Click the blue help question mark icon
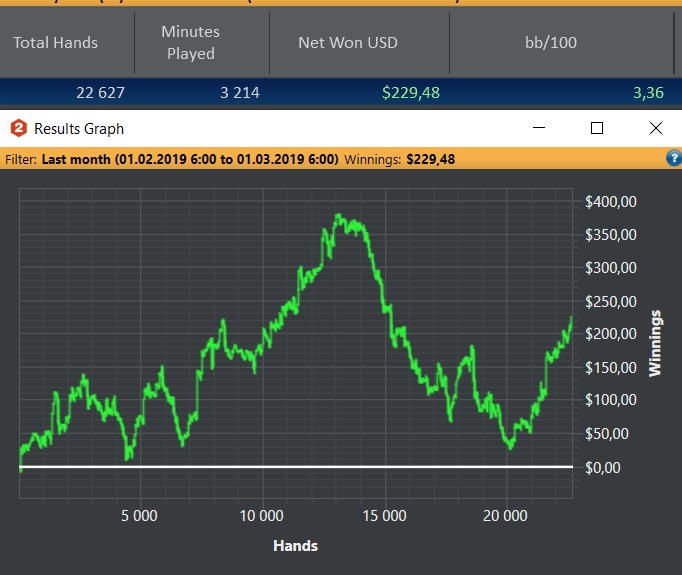 (x=674, y=158)
